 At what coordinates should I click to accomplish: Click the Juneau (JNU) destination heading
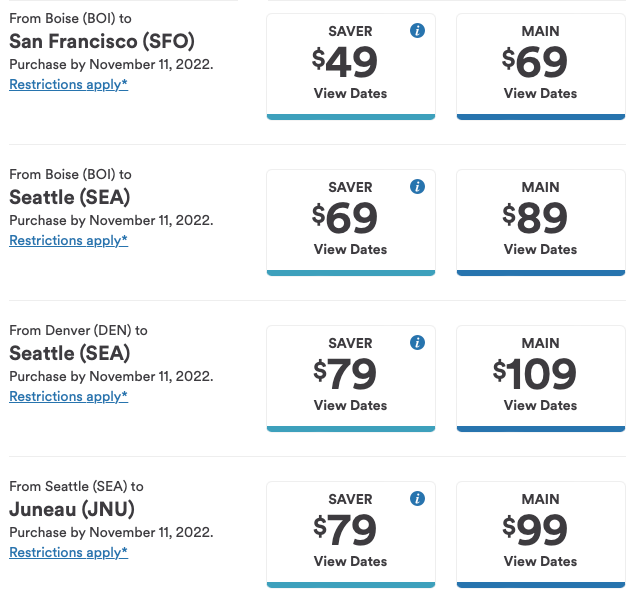pos(72,509)
